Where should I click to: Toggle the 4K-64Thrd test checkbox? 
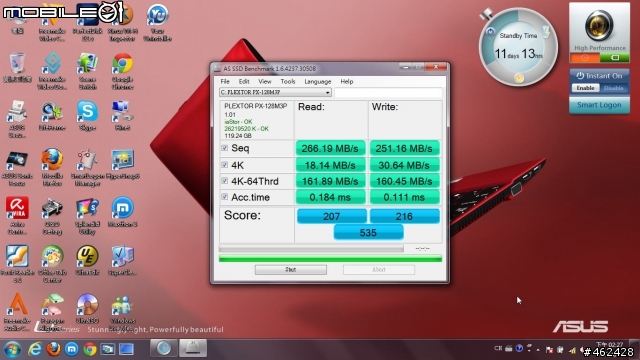click(x=224, y=181)
